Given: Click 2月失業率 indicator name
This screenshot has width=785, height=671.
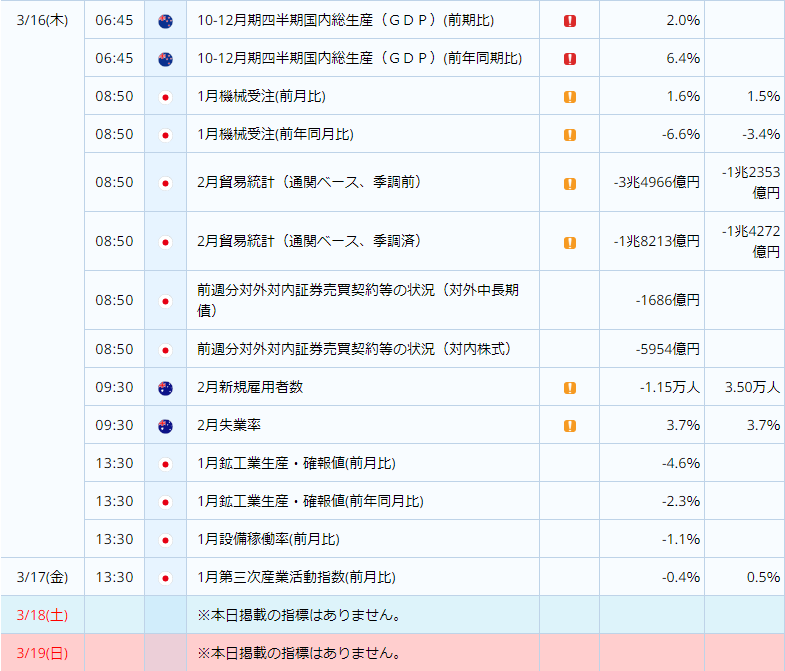Looking at the screenshot, I should tap(229, 425).
